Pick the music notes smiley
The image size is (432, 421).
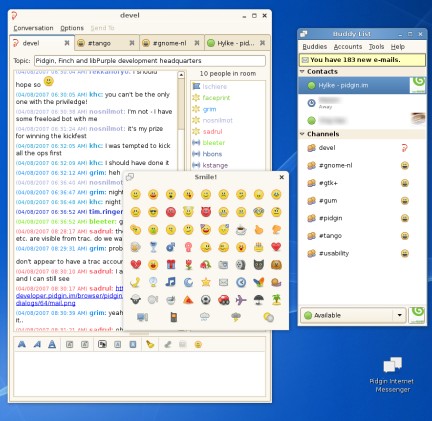pos(171,282)
